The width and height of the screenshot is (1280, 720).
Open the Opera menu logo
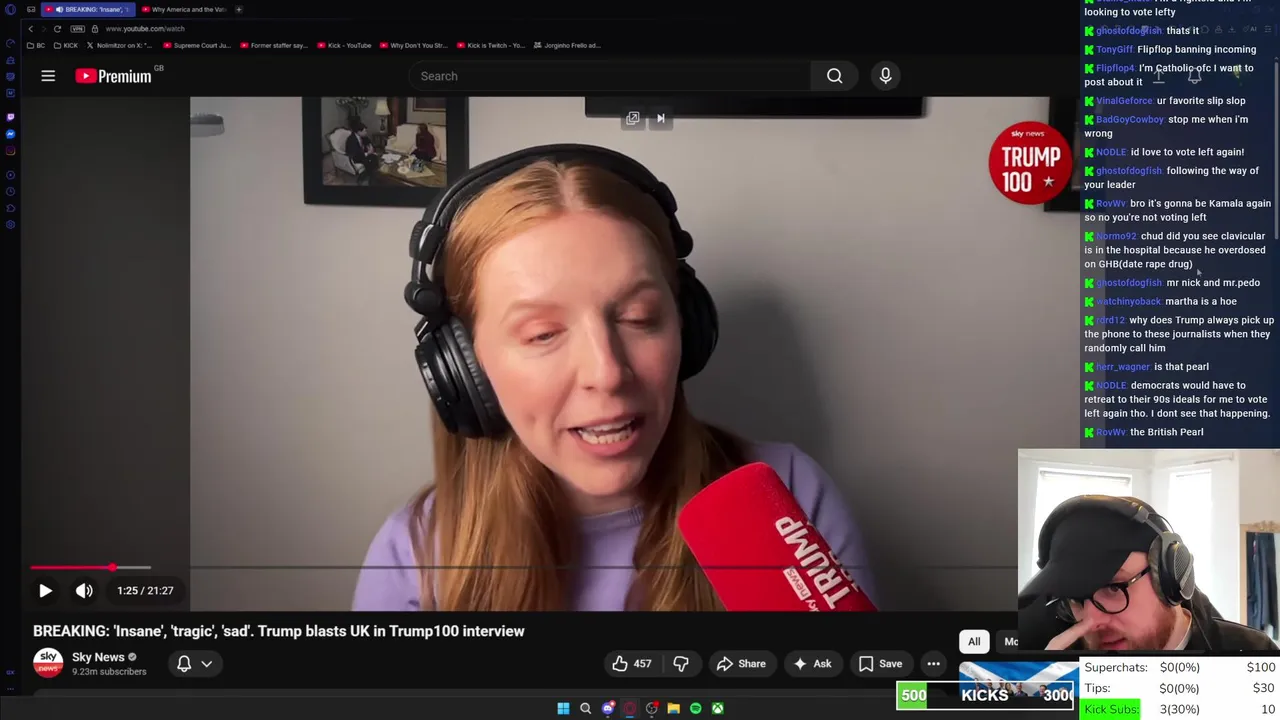(x=11, y=10)
